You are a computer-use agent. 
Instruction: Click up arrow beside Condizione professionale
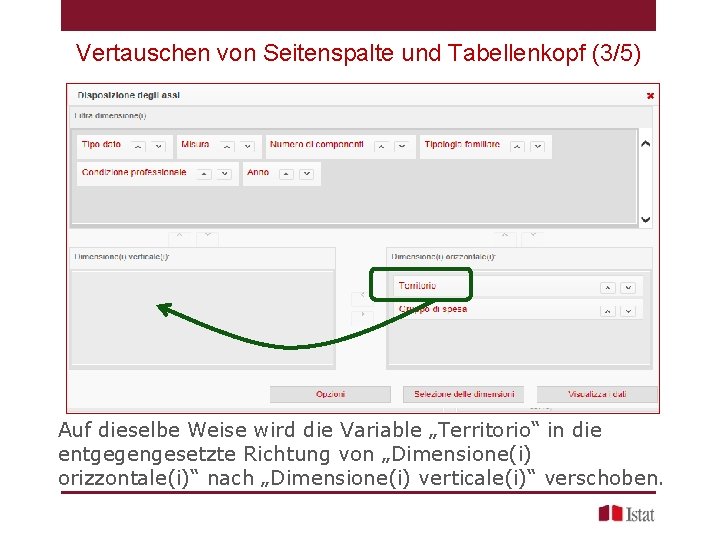click(204, 174)
